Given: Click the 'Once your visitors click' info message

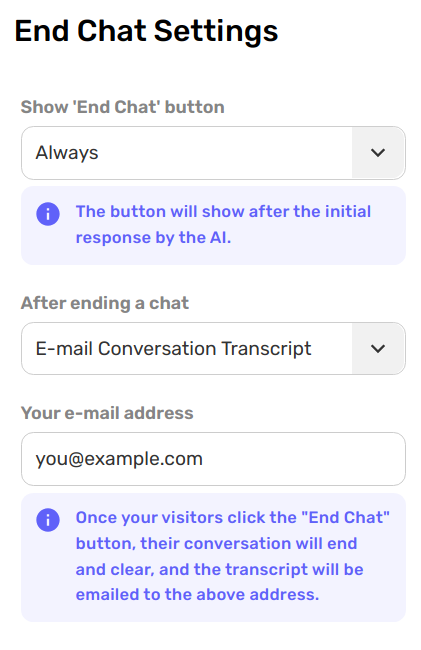Looking at the screenshot, I should (x=213, y=557).
